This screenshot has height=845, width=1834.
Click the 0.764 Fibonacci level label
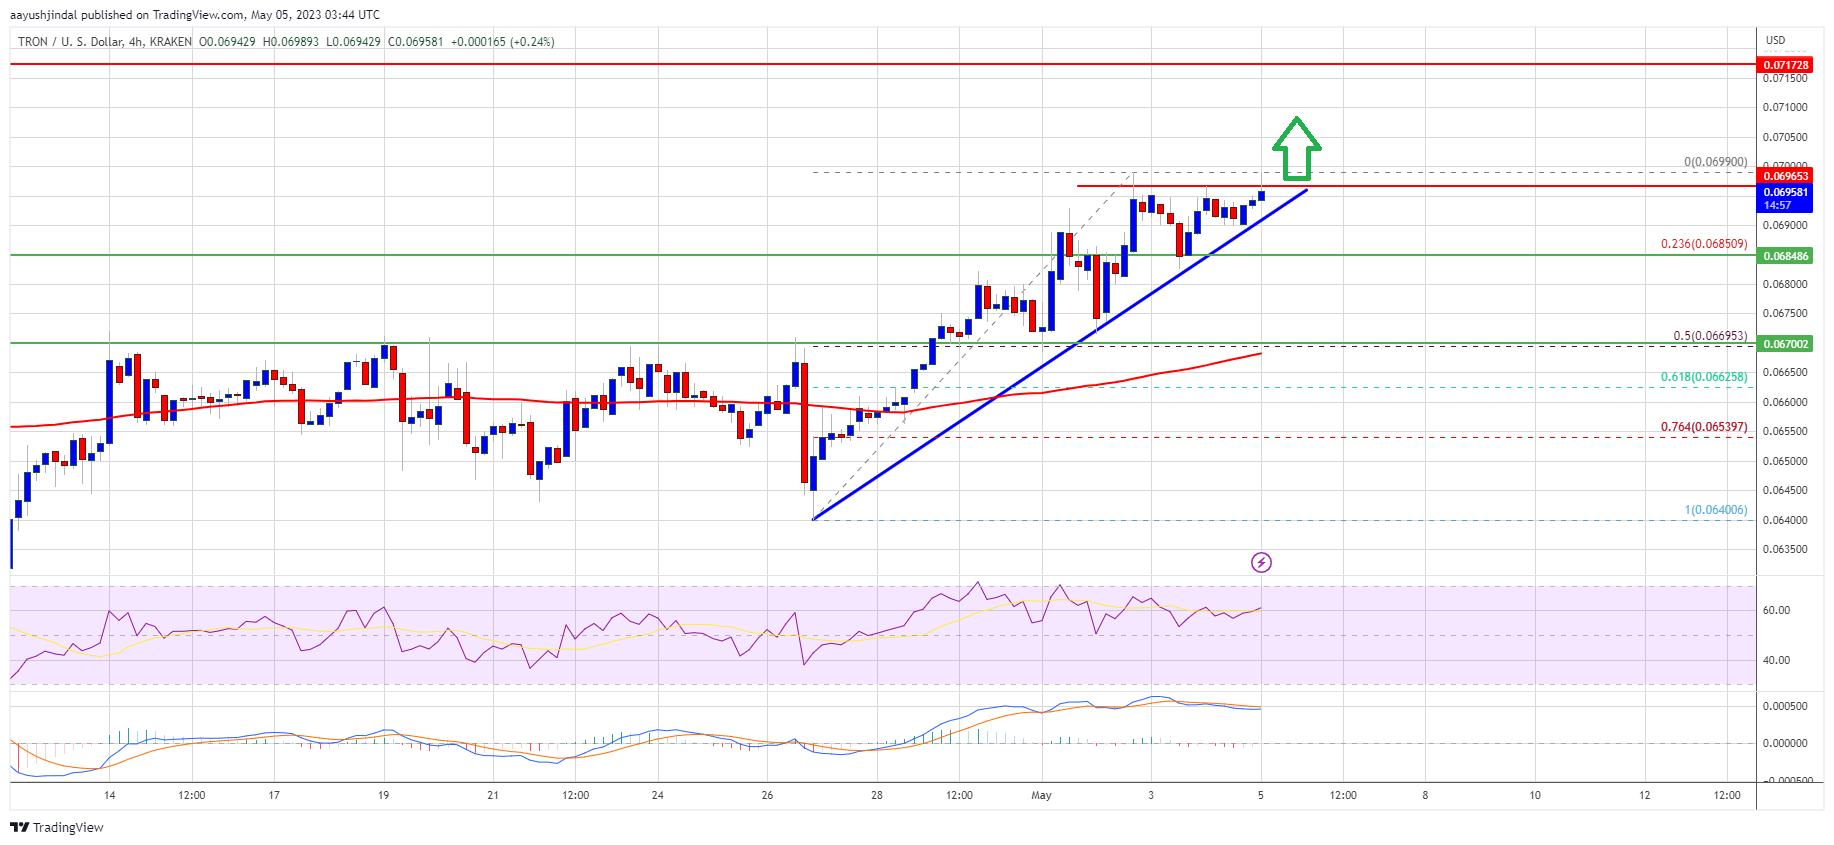[x=1703, y=427]
